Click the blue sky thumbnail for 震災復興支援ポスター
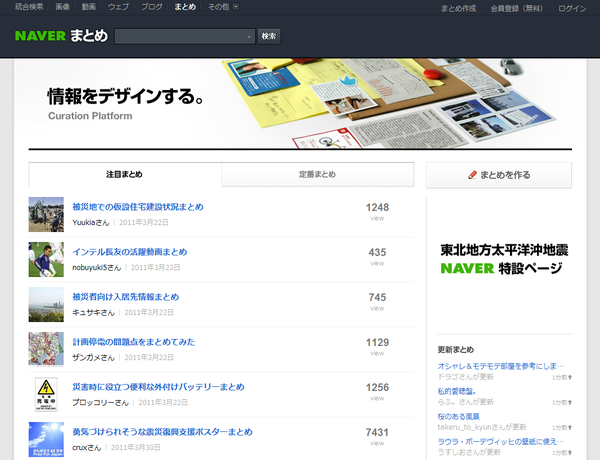Viewport: 600px width, 460px height. pos(46,439)
